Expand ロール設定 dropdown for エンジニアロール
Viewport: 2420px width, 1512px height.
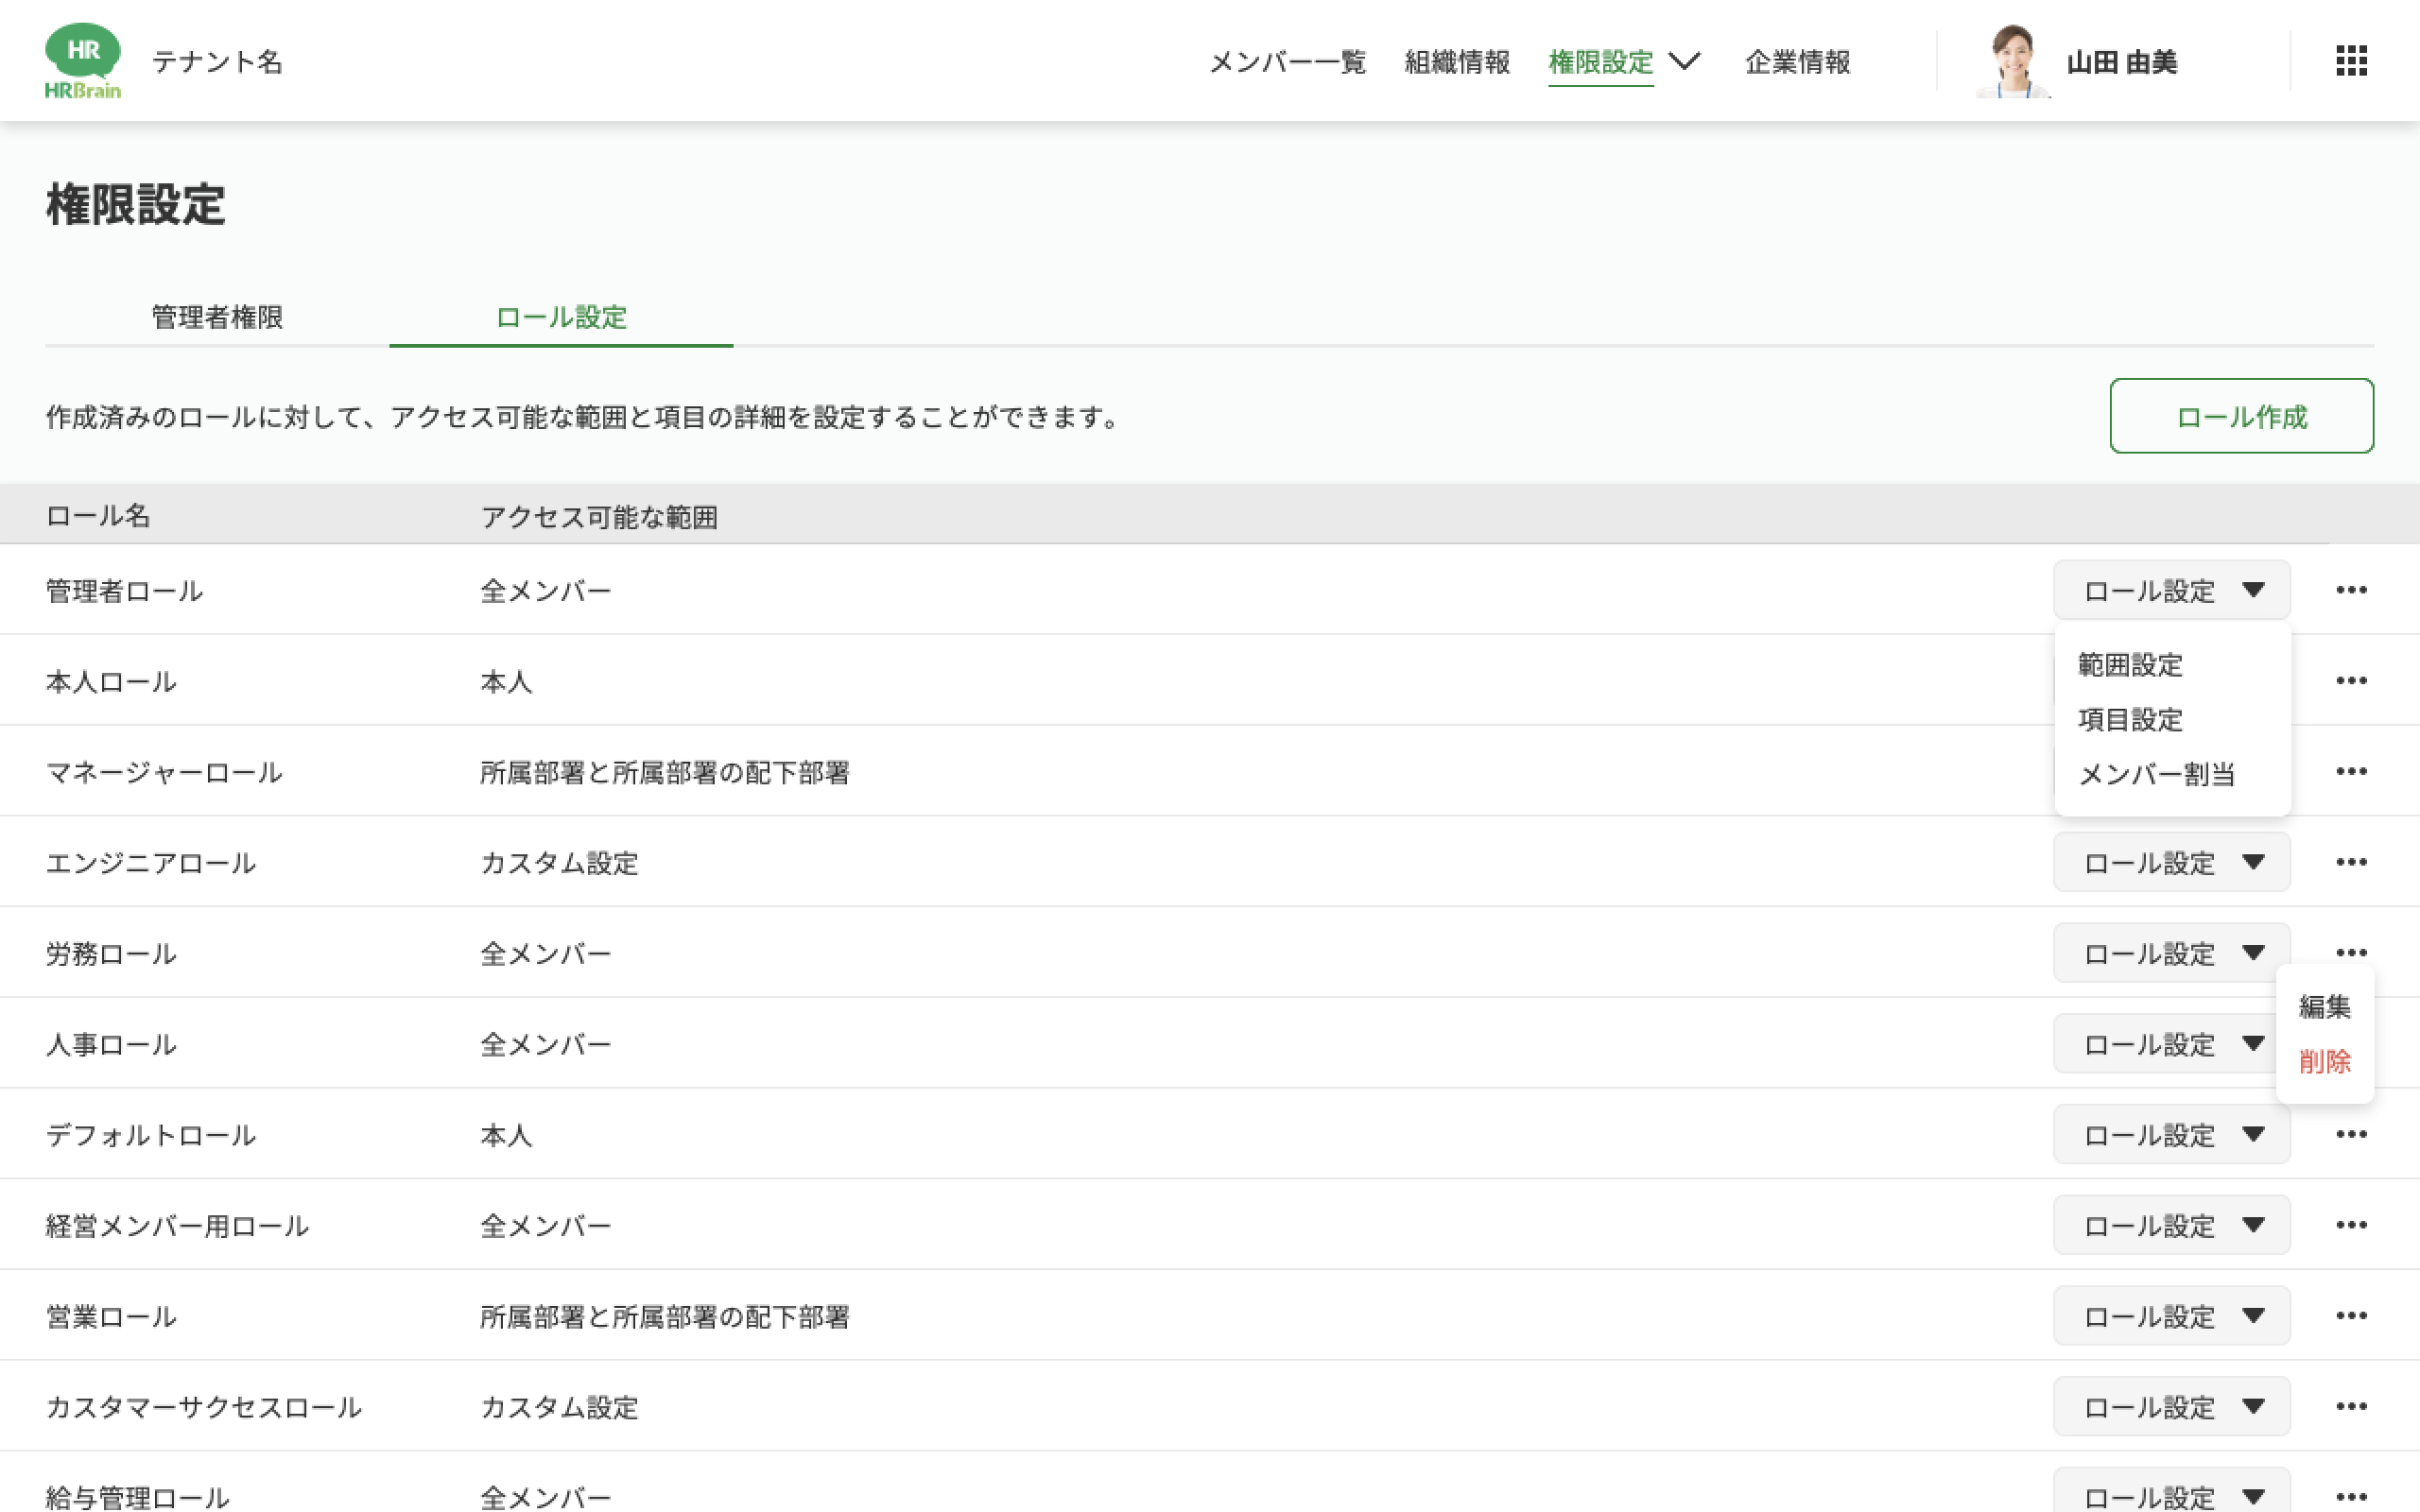pos(2171,862)
